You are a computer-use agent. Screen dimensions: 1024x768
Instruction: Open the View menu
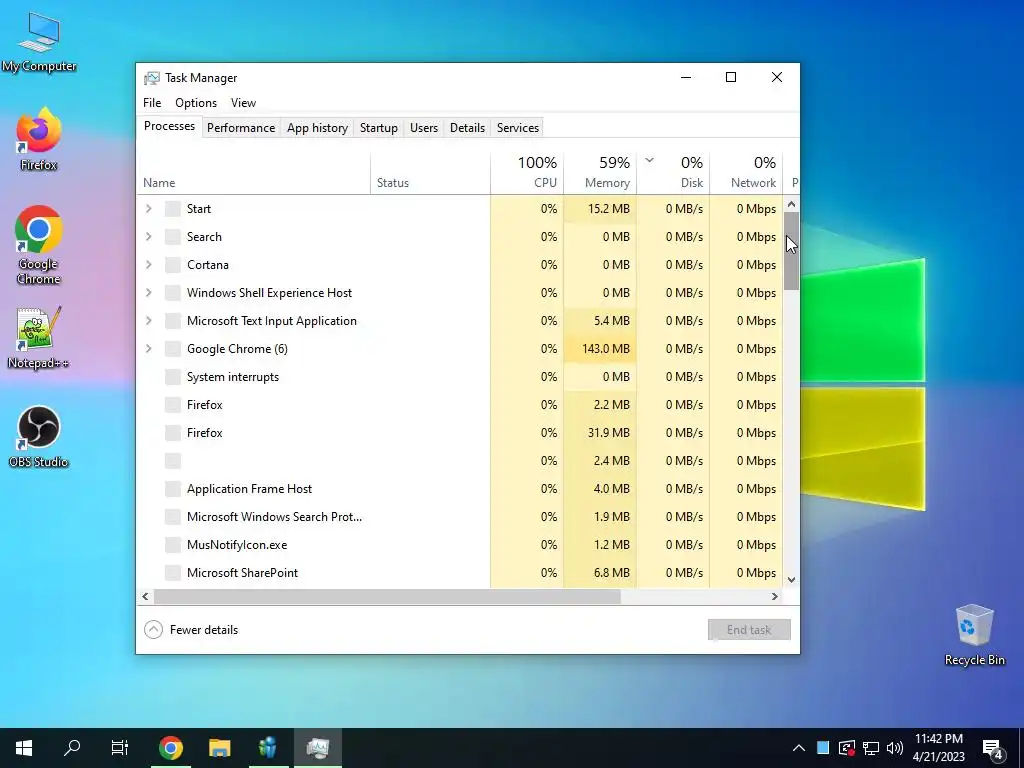pos(243,103)
